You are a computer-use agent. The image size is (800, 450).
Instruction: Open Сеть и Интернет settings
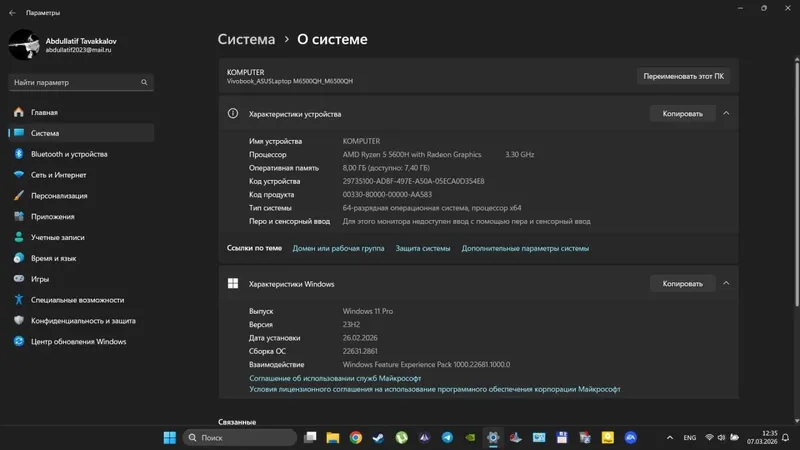tap(81, 175)
